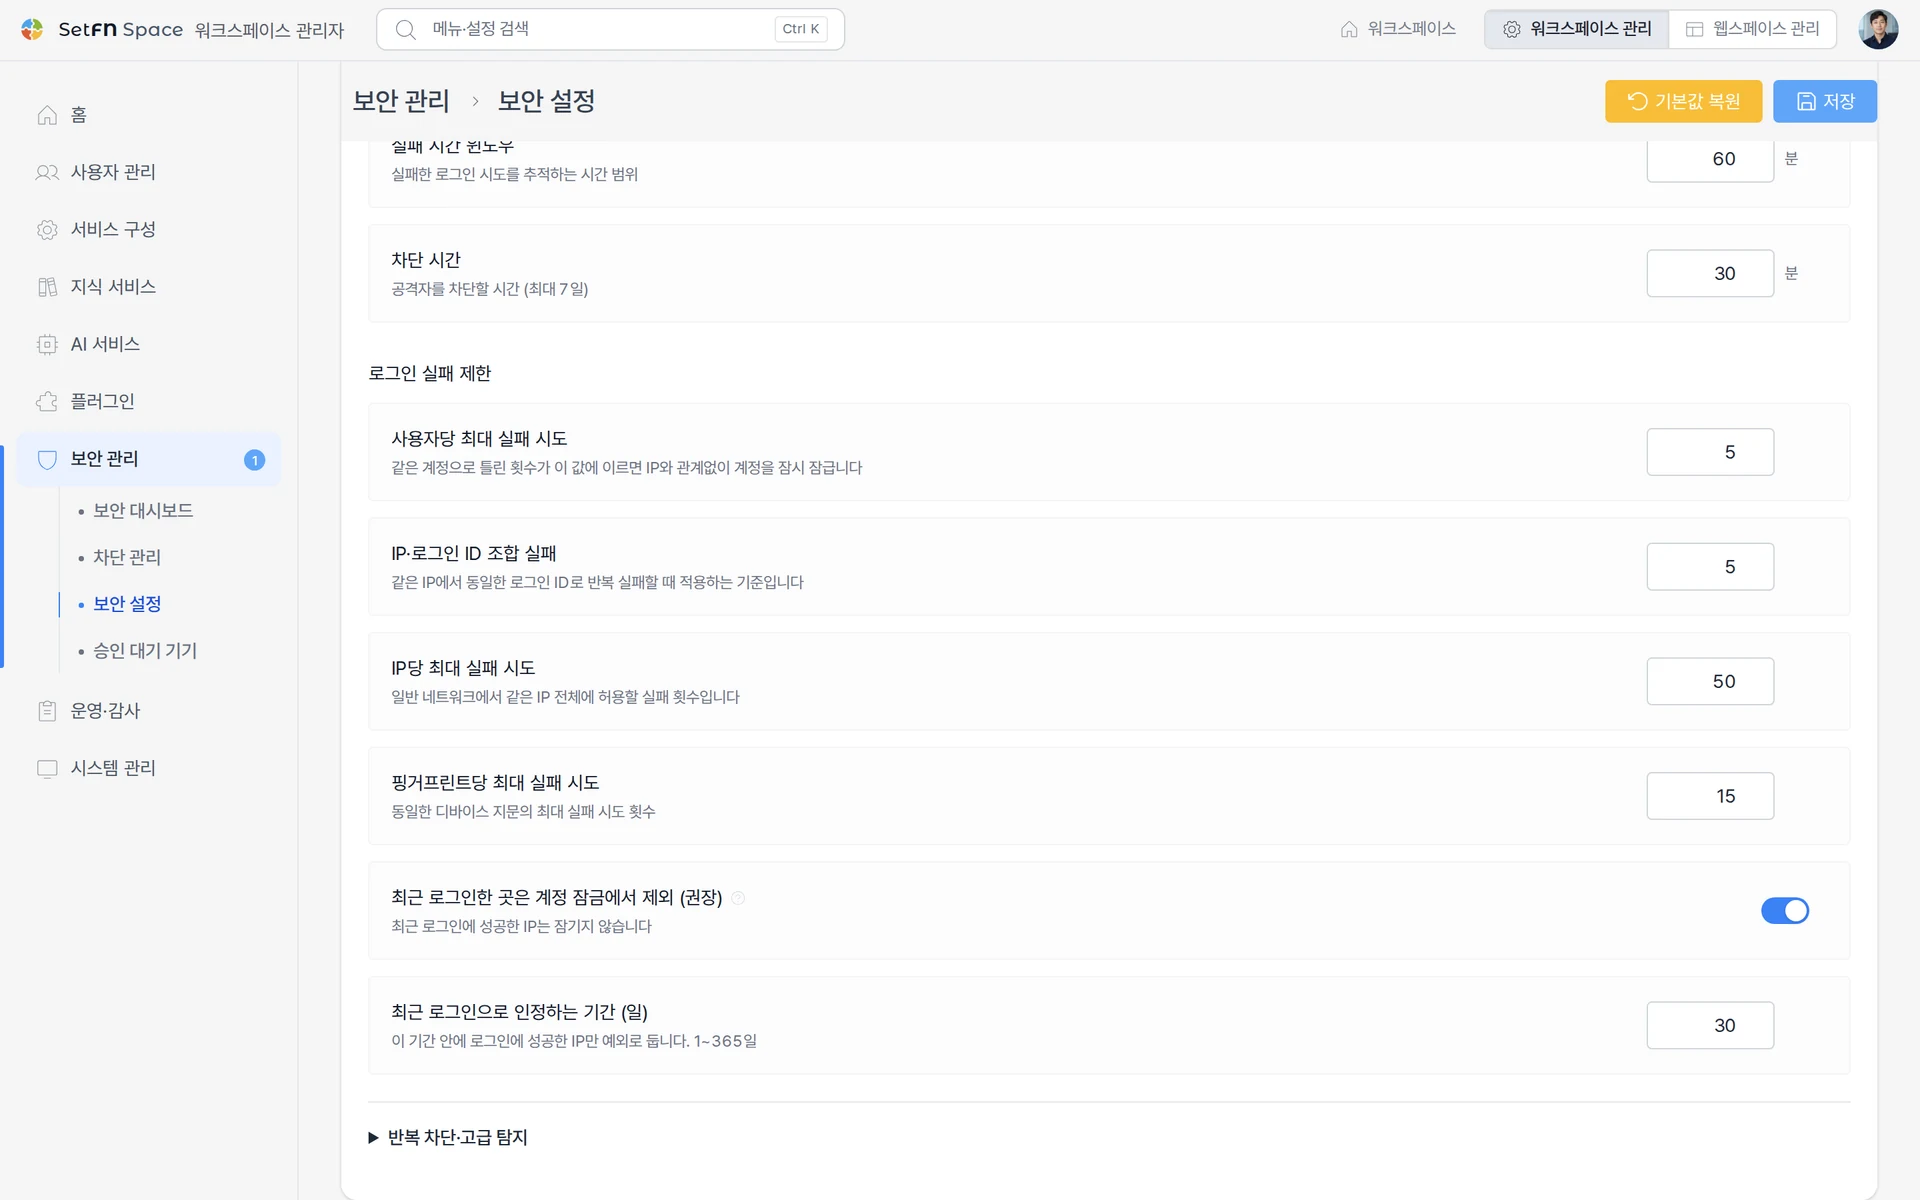1920x1200 pixels.
Task: Click the 핑거프린트당 최대 실패 시도 value field
Action: coord(1710,796)
